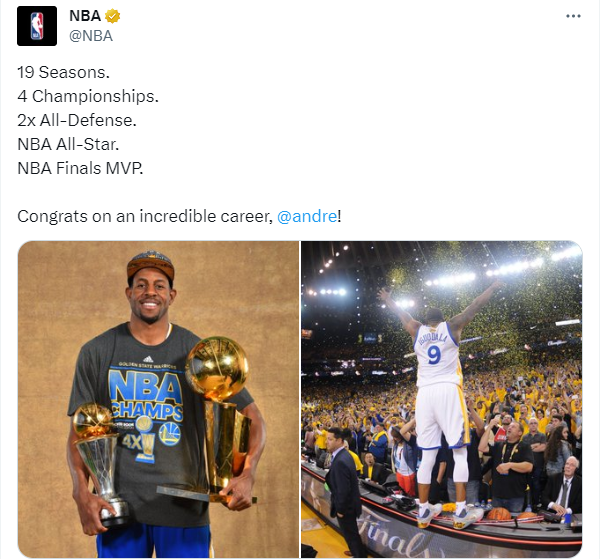Click the gold verified badge beside NBA
Viewport: 602px width, 559px height.
pos(112,16)
